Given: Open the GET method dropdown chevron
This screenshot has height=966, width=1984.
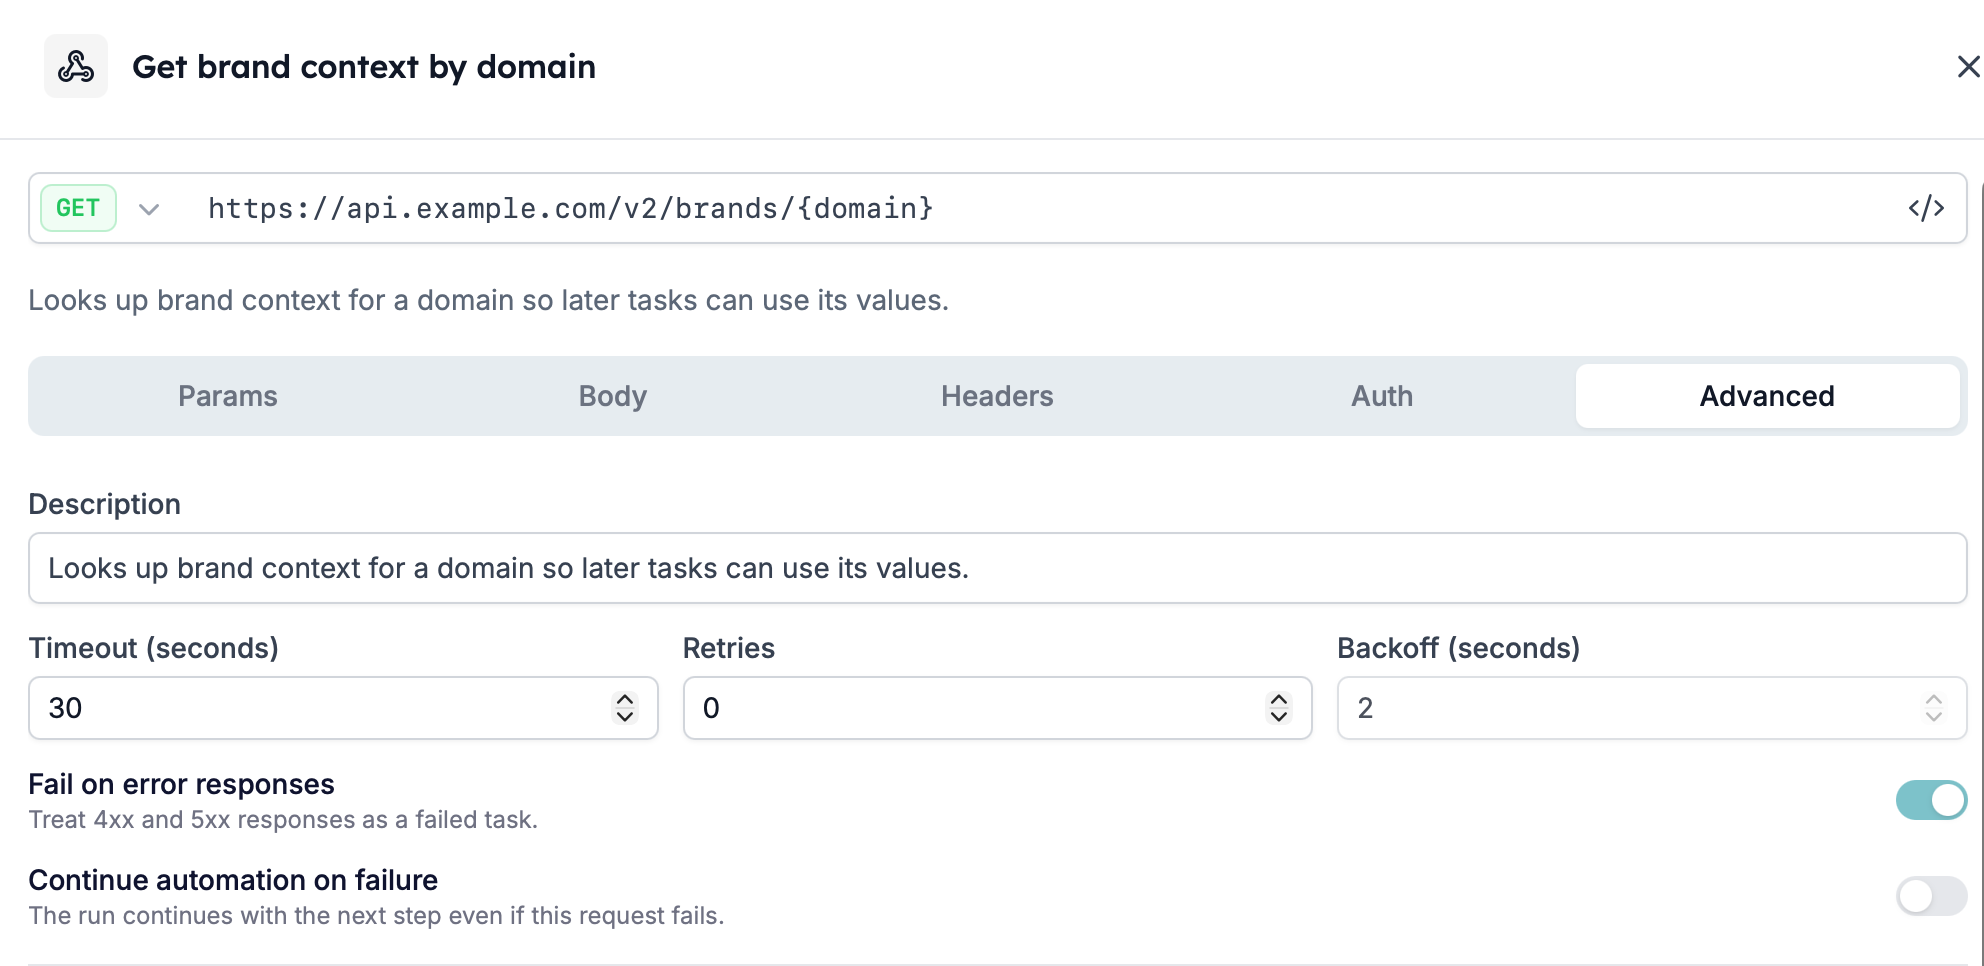Looking at the screenshot, I should point(149,209).
